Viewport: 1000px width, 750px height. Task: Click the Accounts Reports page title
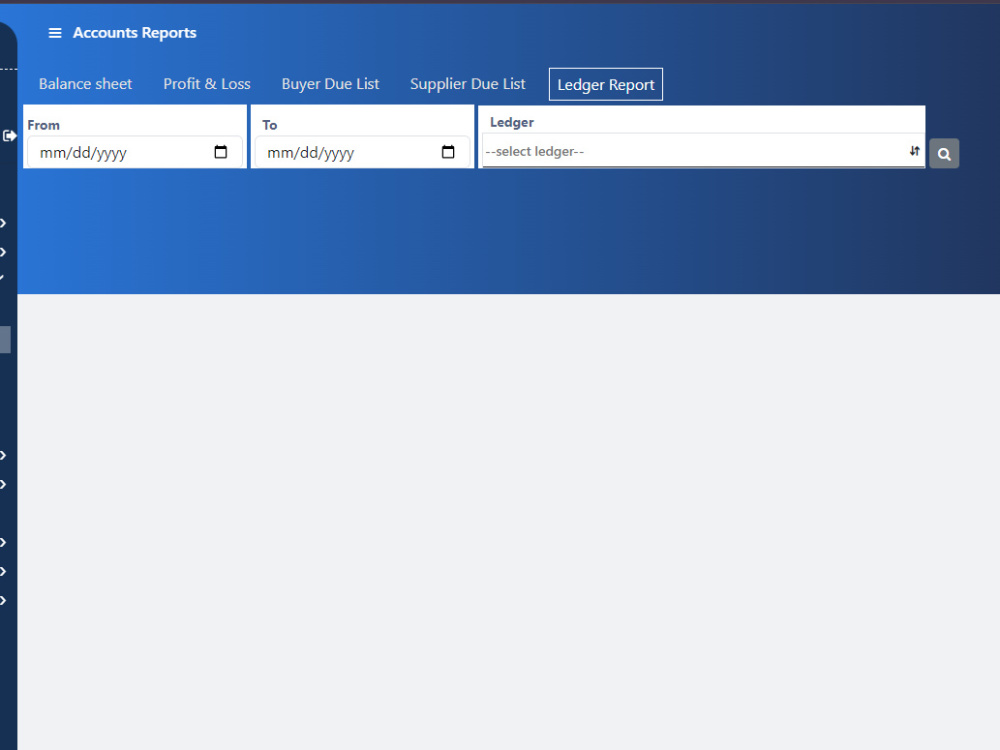[x=135, y=33]
